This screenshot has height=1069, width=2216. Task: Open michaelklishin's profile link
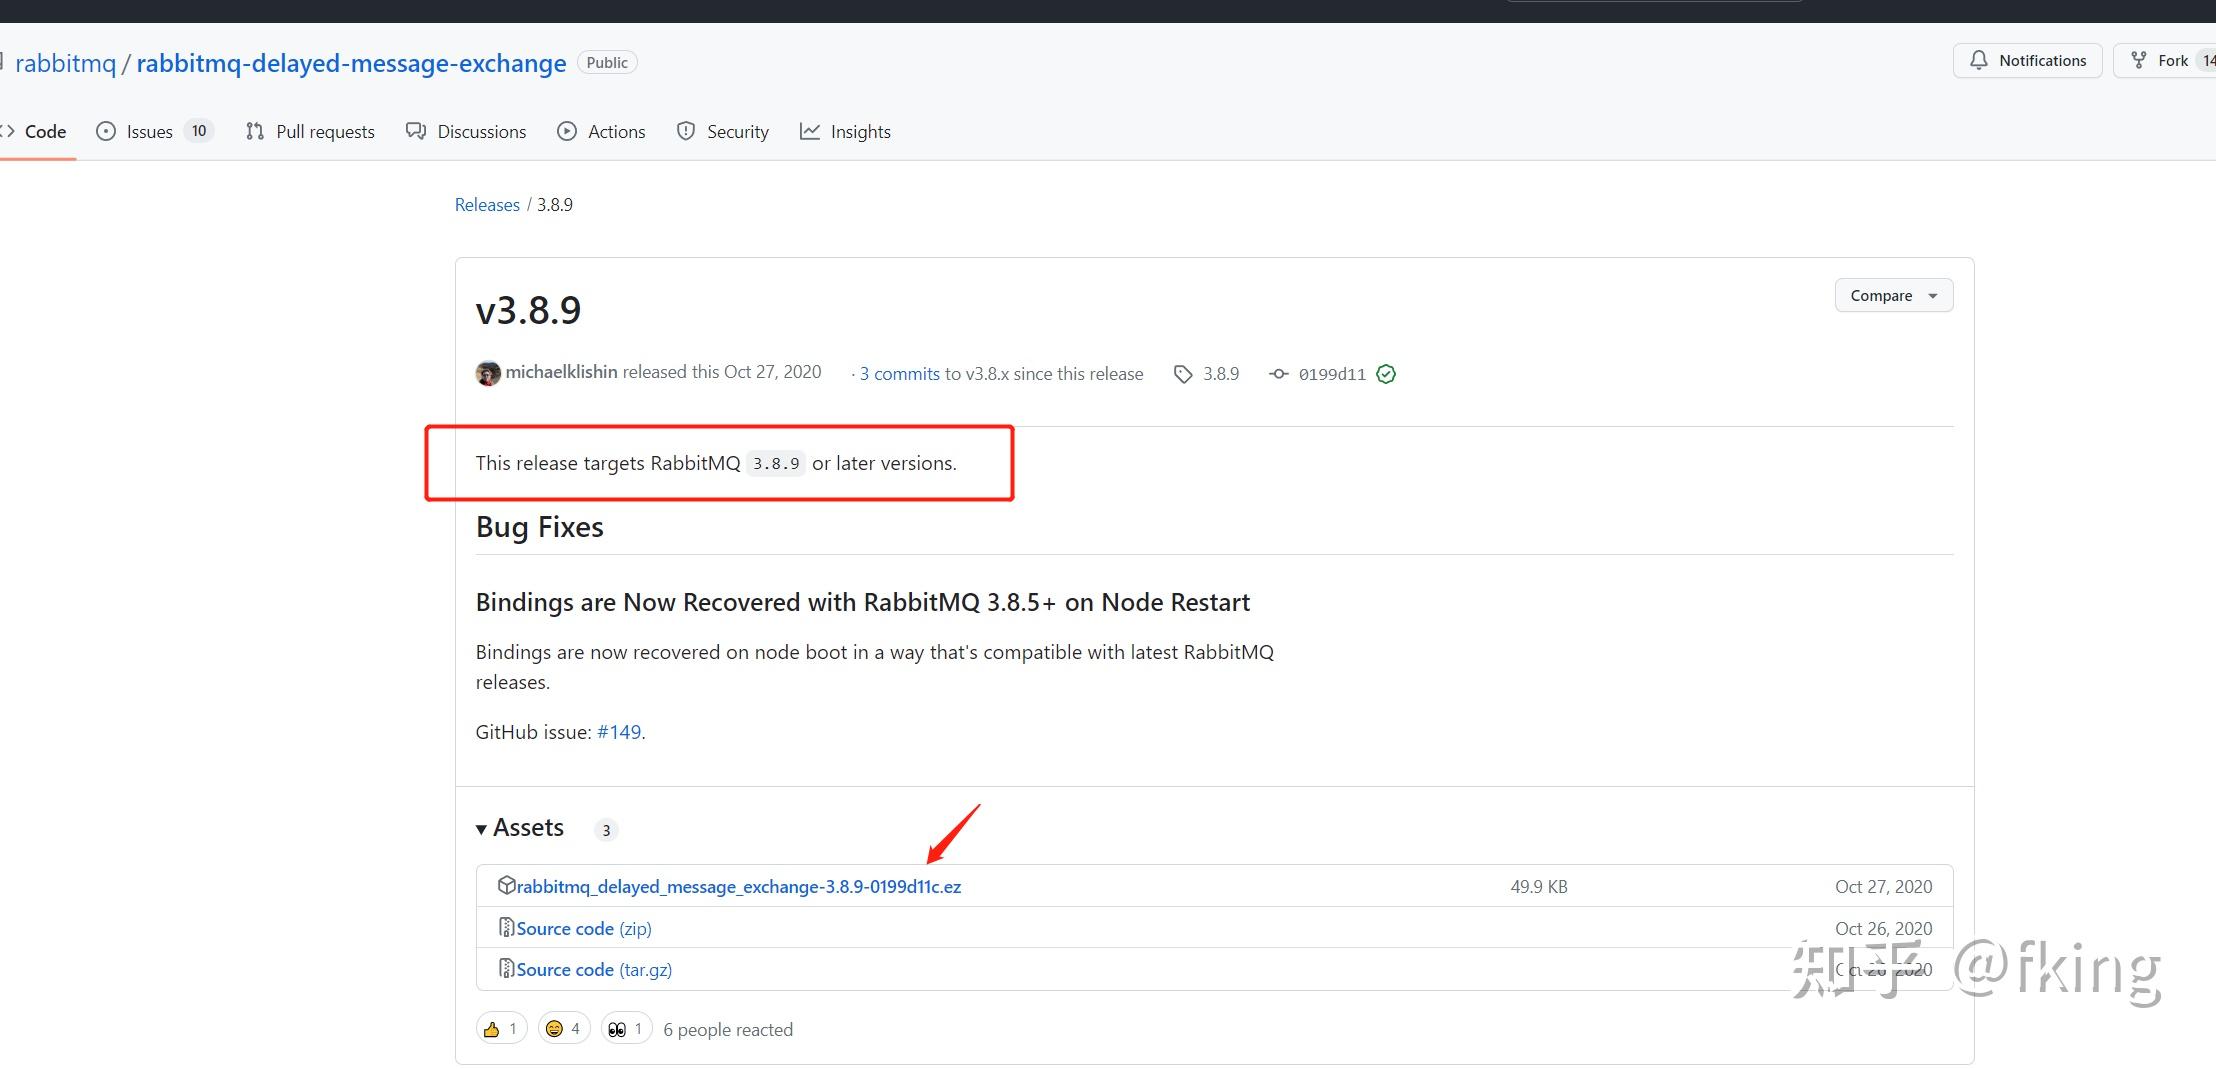(561, 372)
